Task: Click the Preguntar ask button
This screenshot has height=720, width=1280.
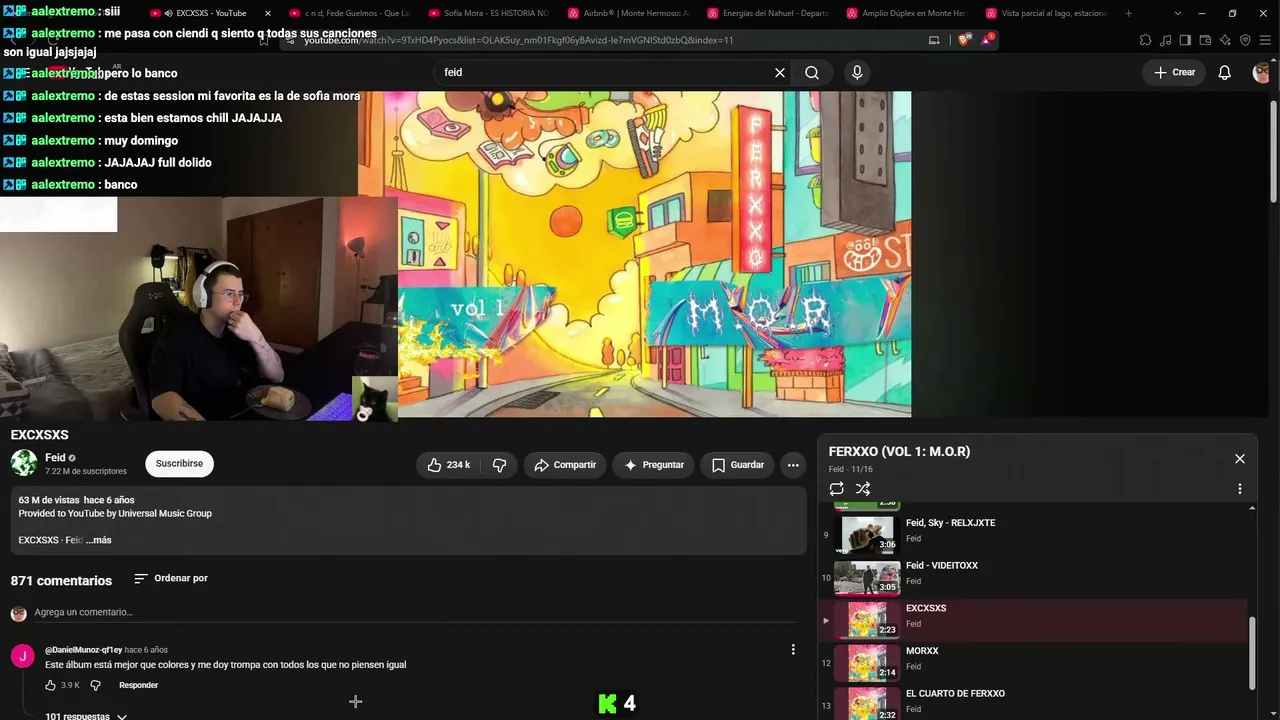Action: pos(654,465)
